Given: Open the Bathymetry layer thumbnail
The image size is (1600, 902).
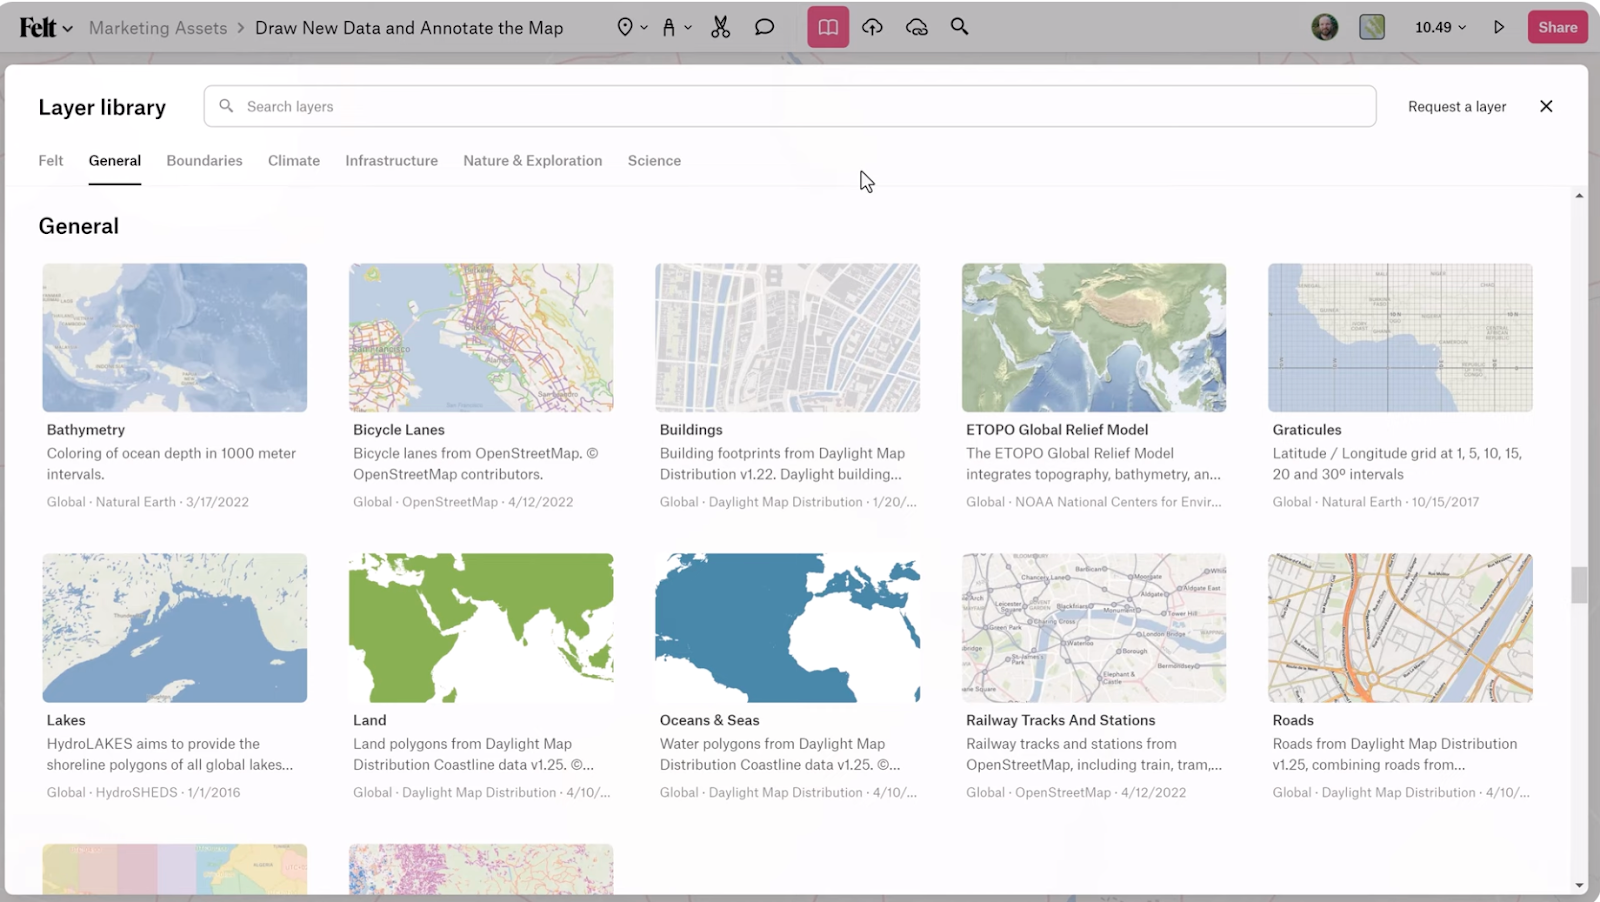Looking at the screenshot, I should (174, 338).
